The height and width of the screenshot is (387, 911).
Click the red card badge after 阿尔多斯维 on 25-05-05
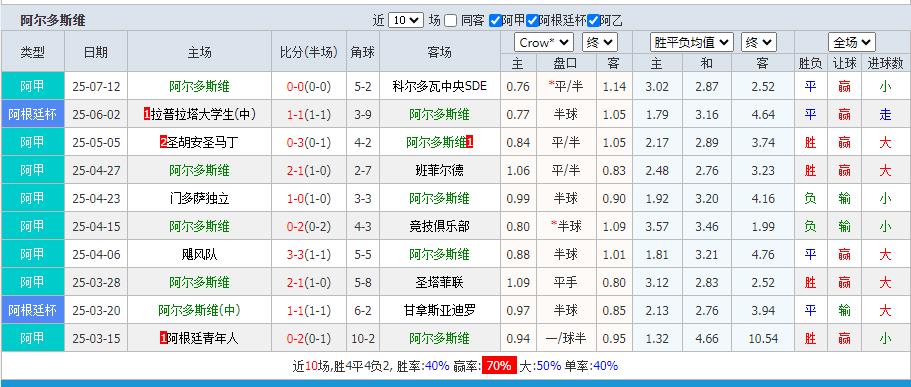[469, 142]
